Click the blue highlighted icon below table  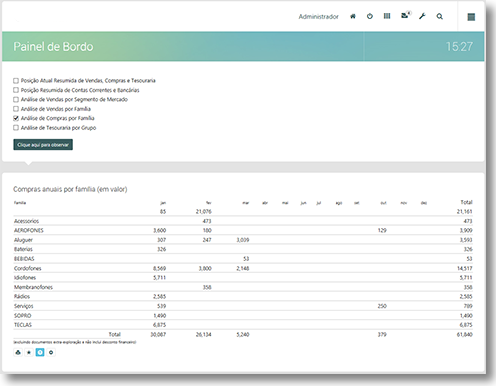coord(40,352)
